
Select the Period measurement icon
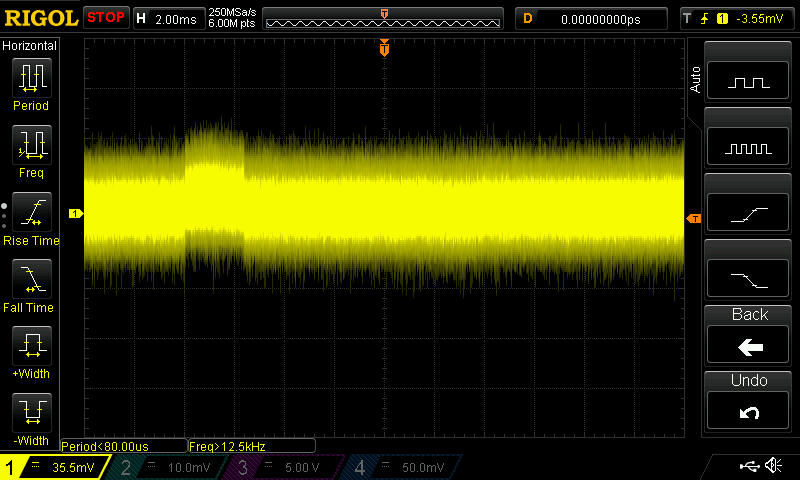coord(32,78)
